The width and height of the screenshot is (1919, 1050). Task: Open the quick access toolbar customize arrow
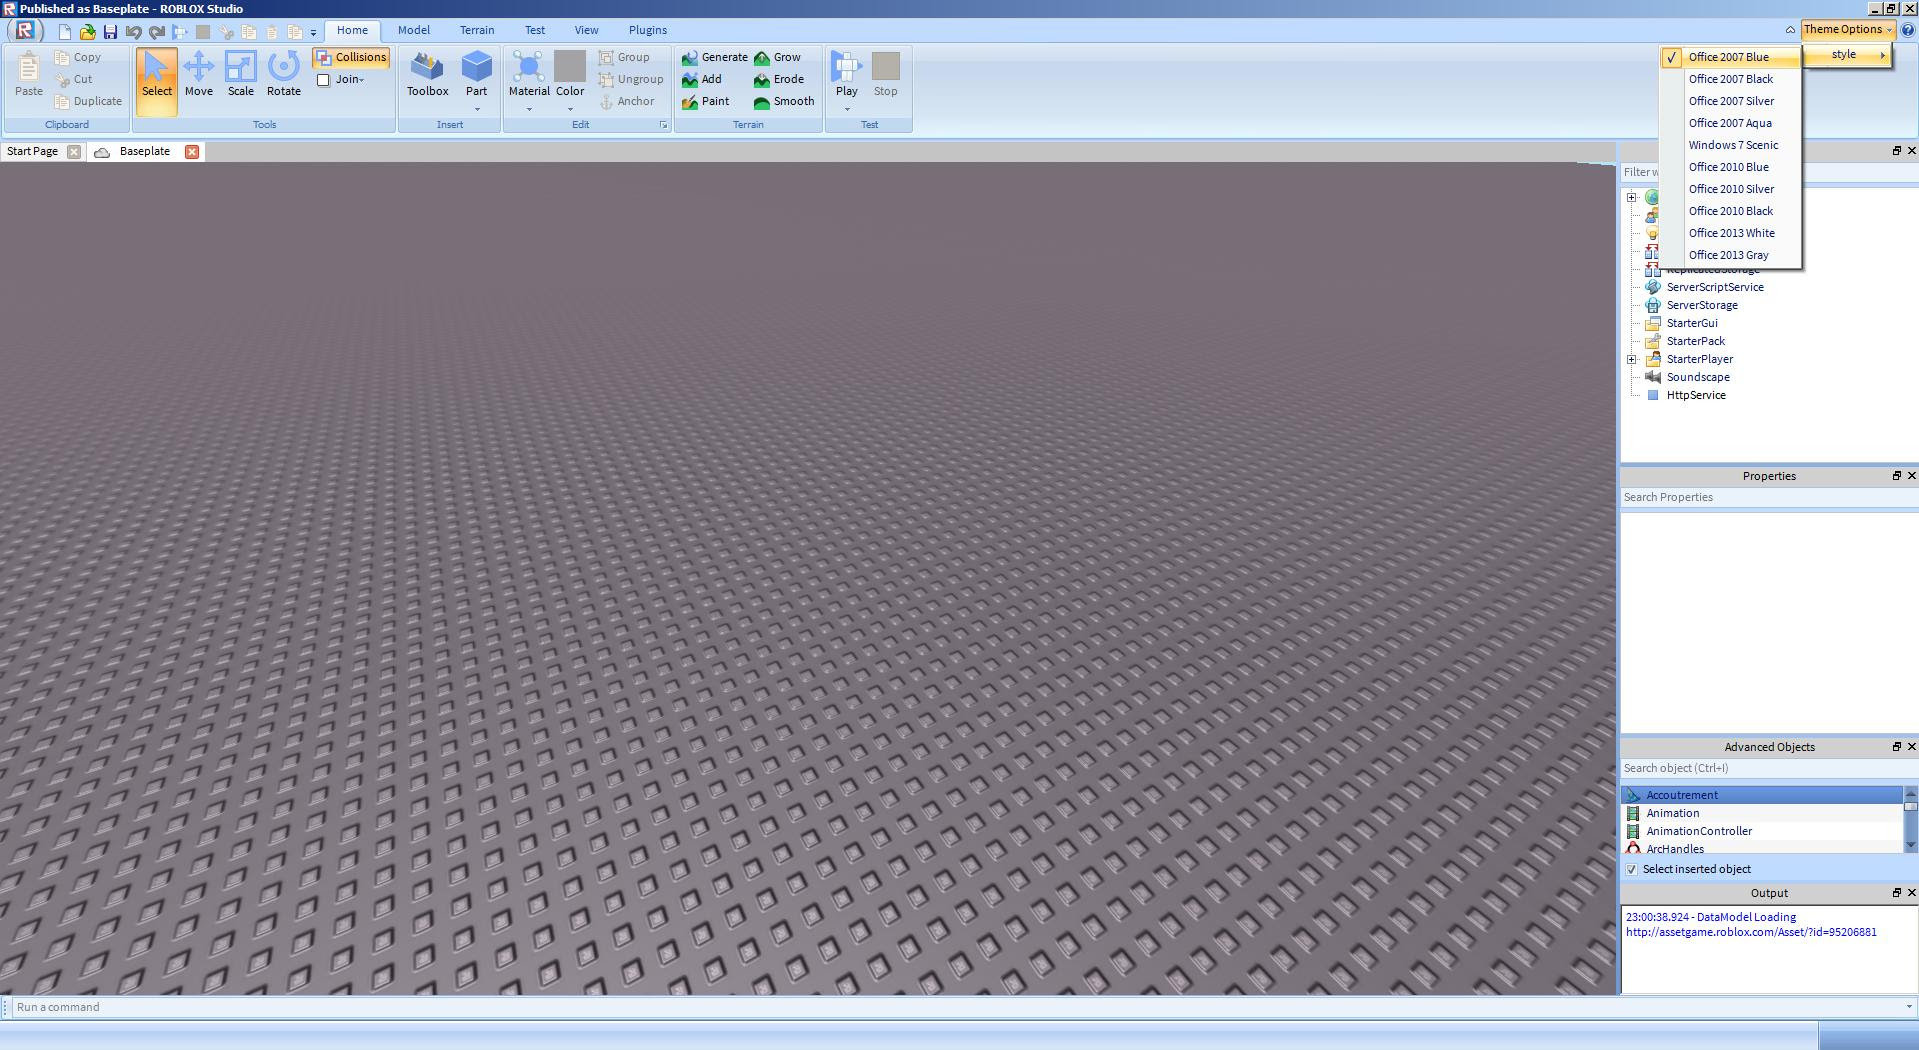click(313, 33)
